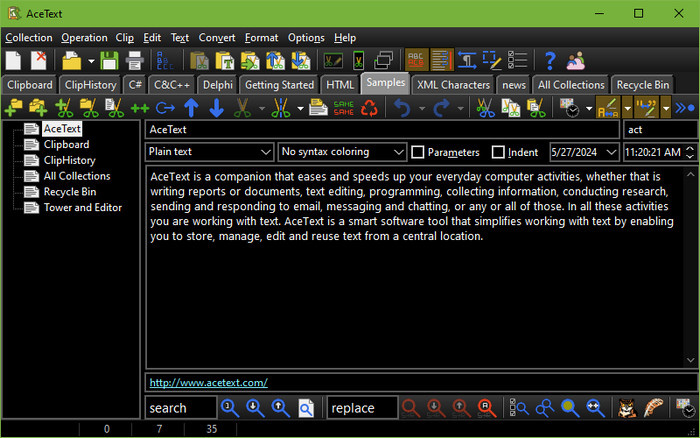This screenshot has width=700, height=438.
Task: Click the double green plus icon
Action: [140, 108]
